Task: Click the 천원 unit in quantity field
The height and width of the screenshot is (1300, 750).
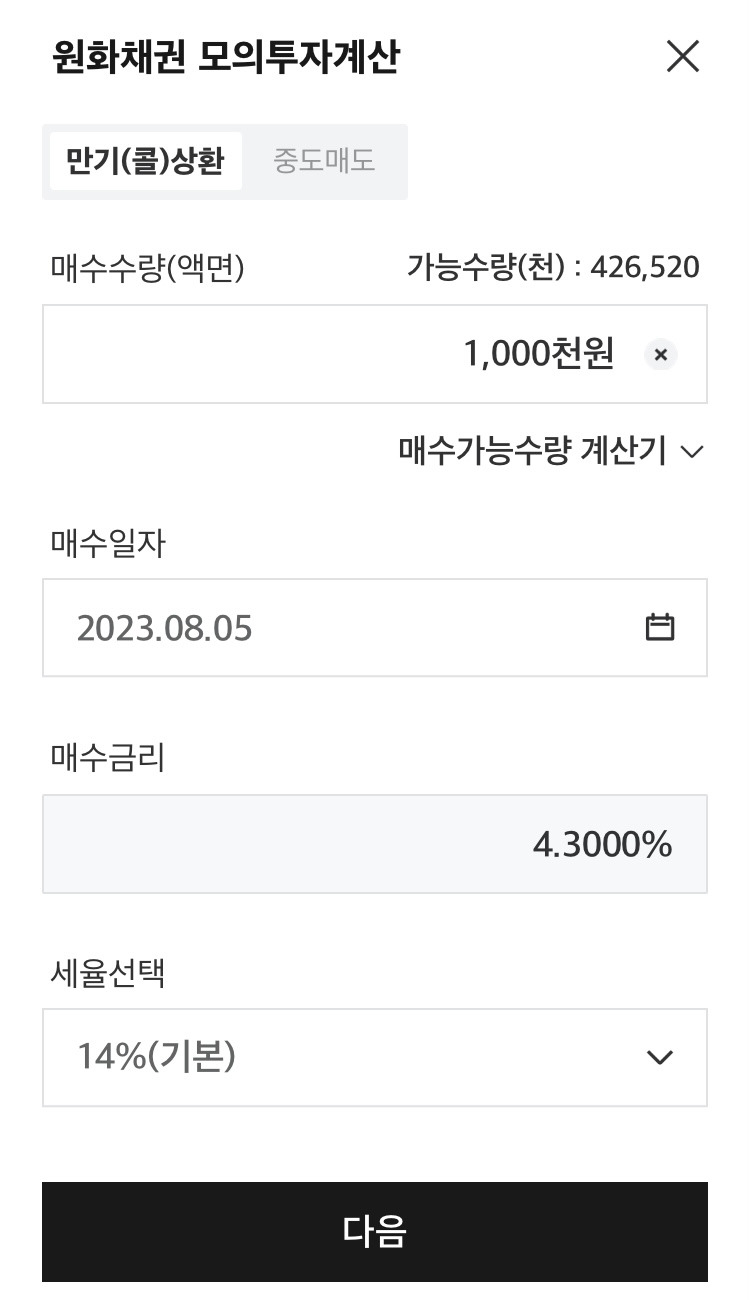Action: (x=582, y=354)
